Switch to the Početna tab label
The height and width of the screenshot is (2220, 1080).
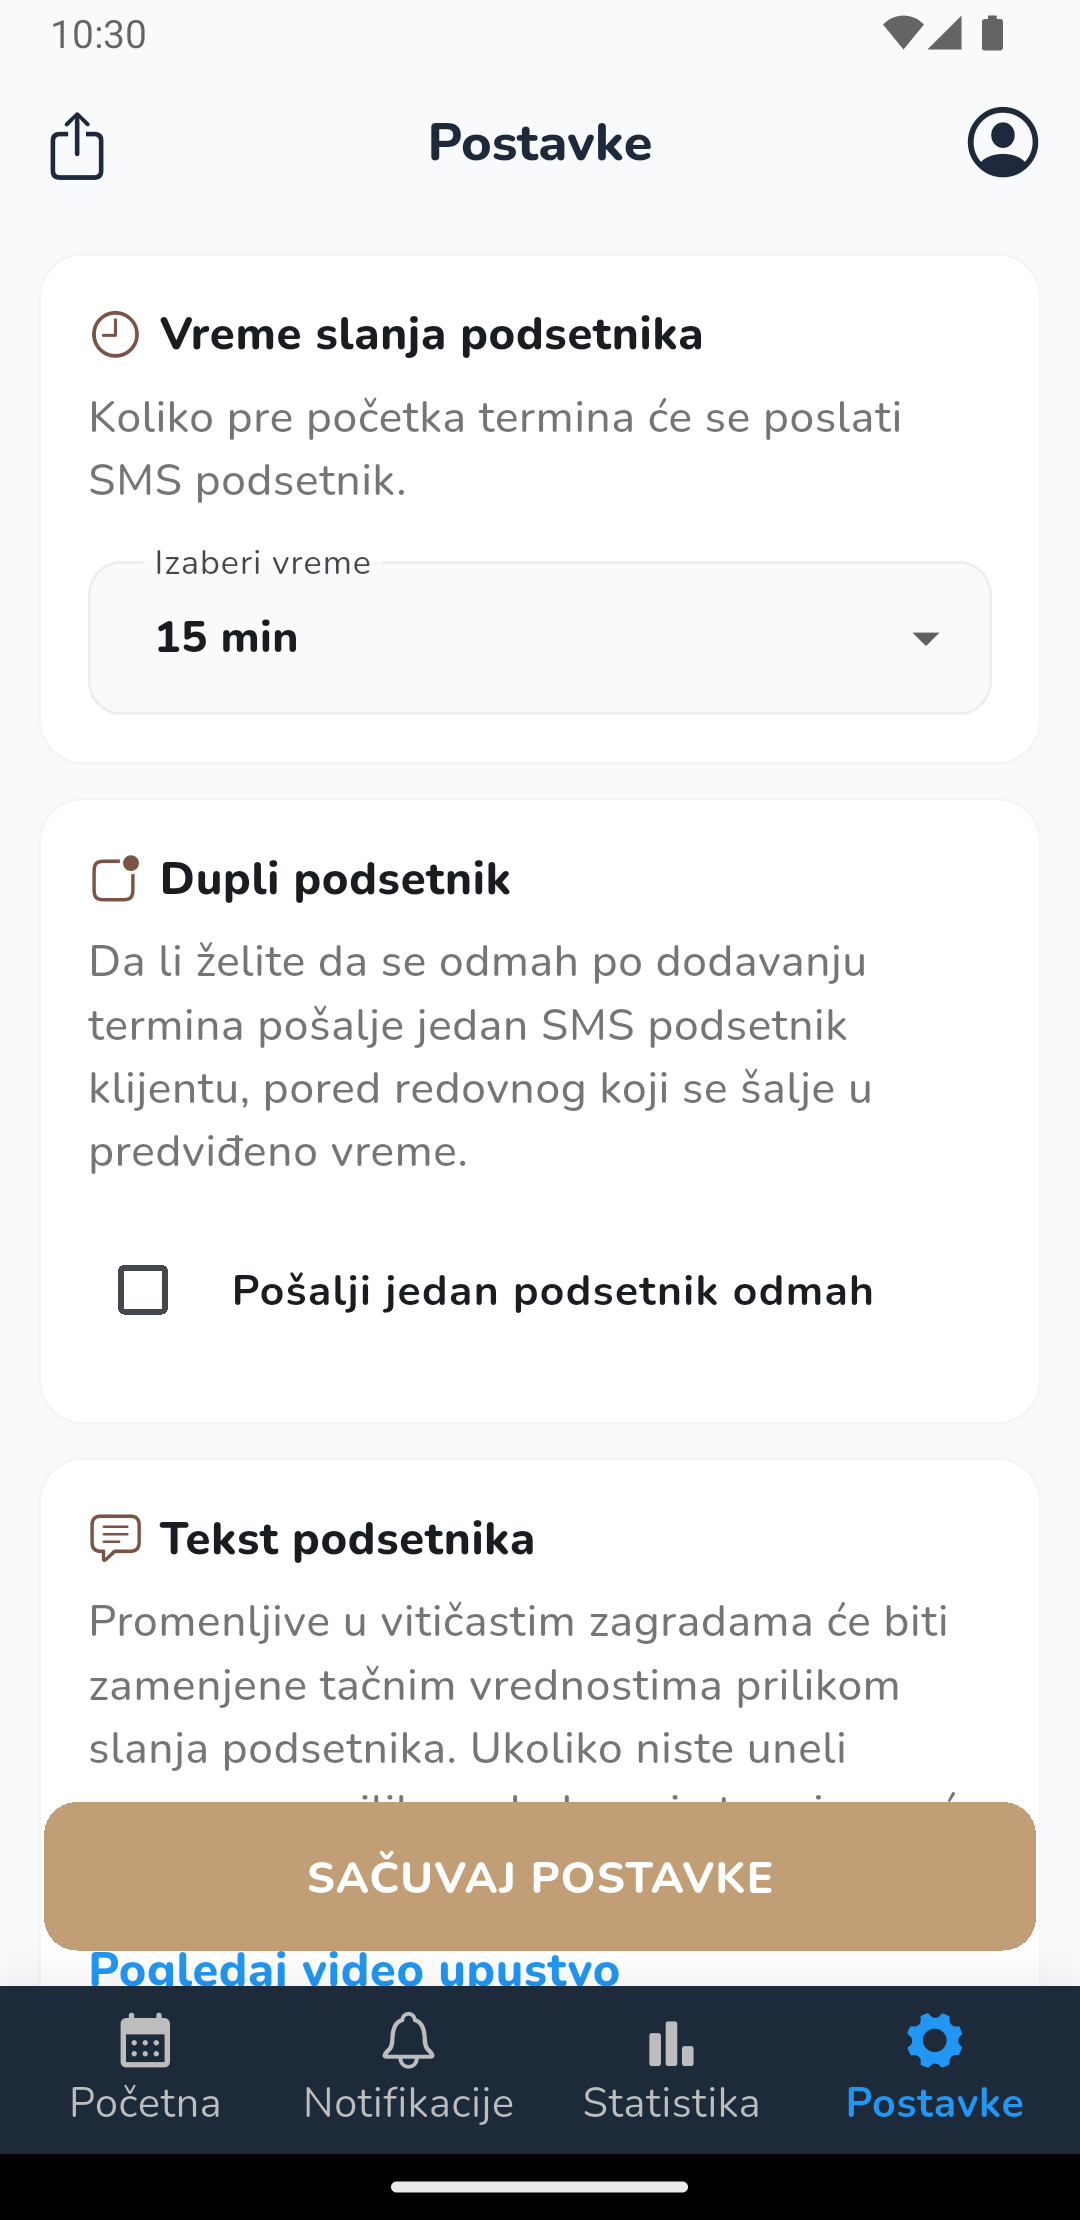[145, 2103]
